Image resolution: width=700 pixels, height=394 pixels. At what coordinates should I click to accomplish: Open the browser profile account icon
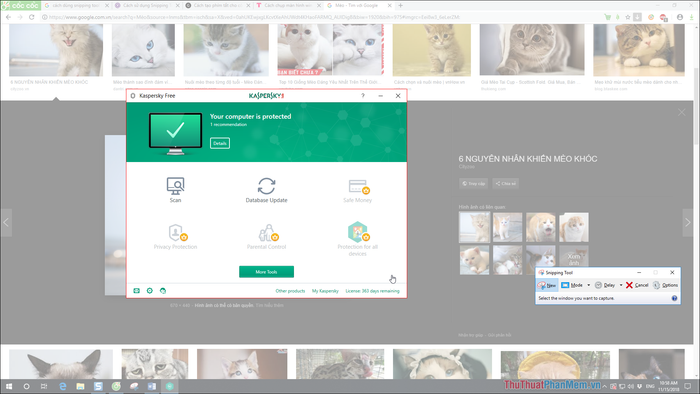coord(680,17)
